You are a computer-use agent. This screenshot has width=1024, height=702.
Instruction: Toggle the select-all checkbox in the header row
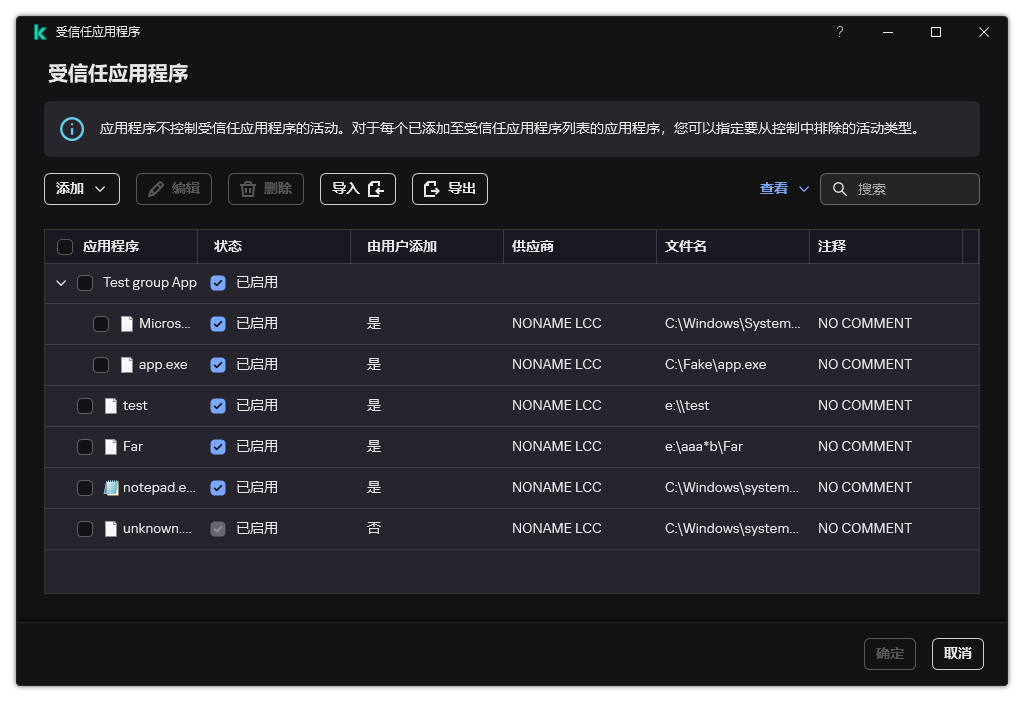point(65,246)
